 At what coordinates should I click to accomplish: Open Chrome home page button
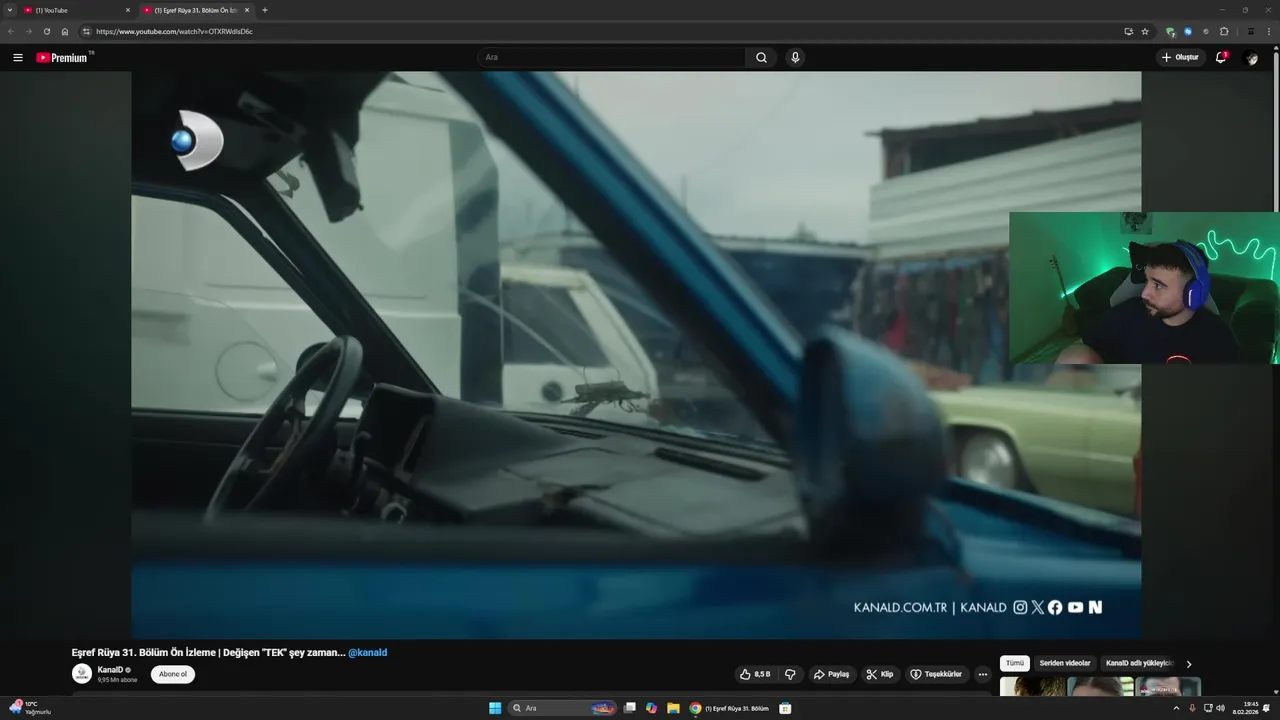65,31
